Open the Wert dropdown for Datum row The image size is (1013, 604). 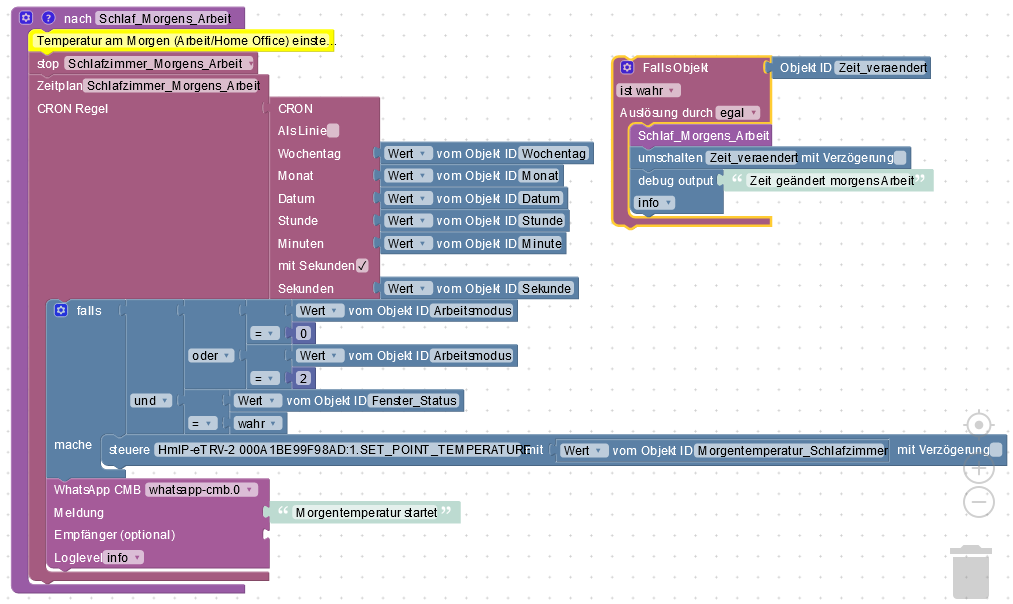[x=406, y=199]
